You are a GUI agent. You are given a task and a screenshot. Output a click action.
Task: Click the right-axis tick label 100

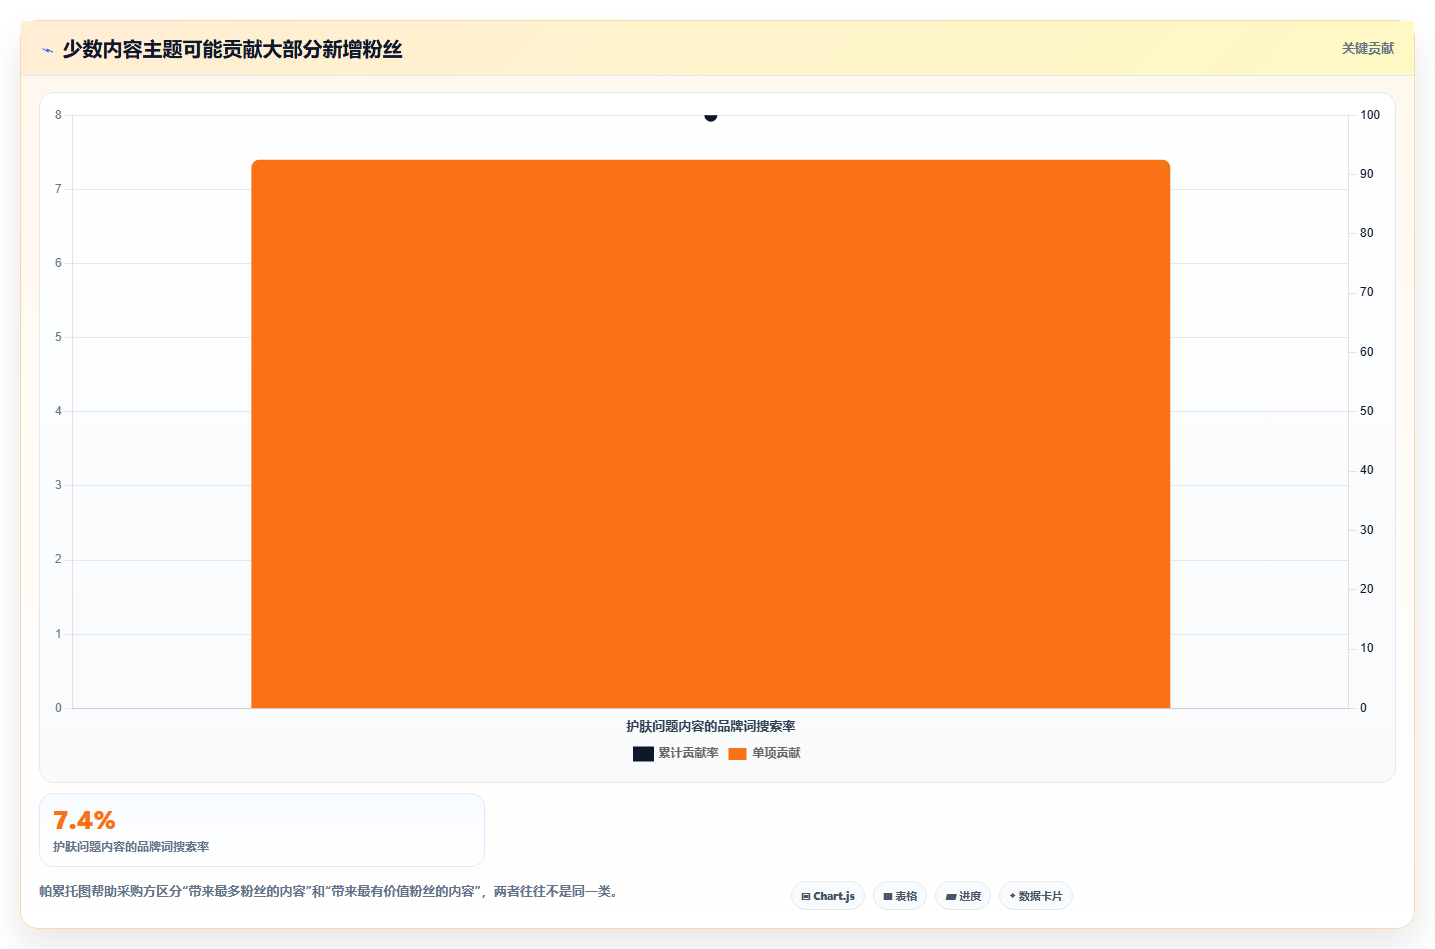click(1369, 115)
